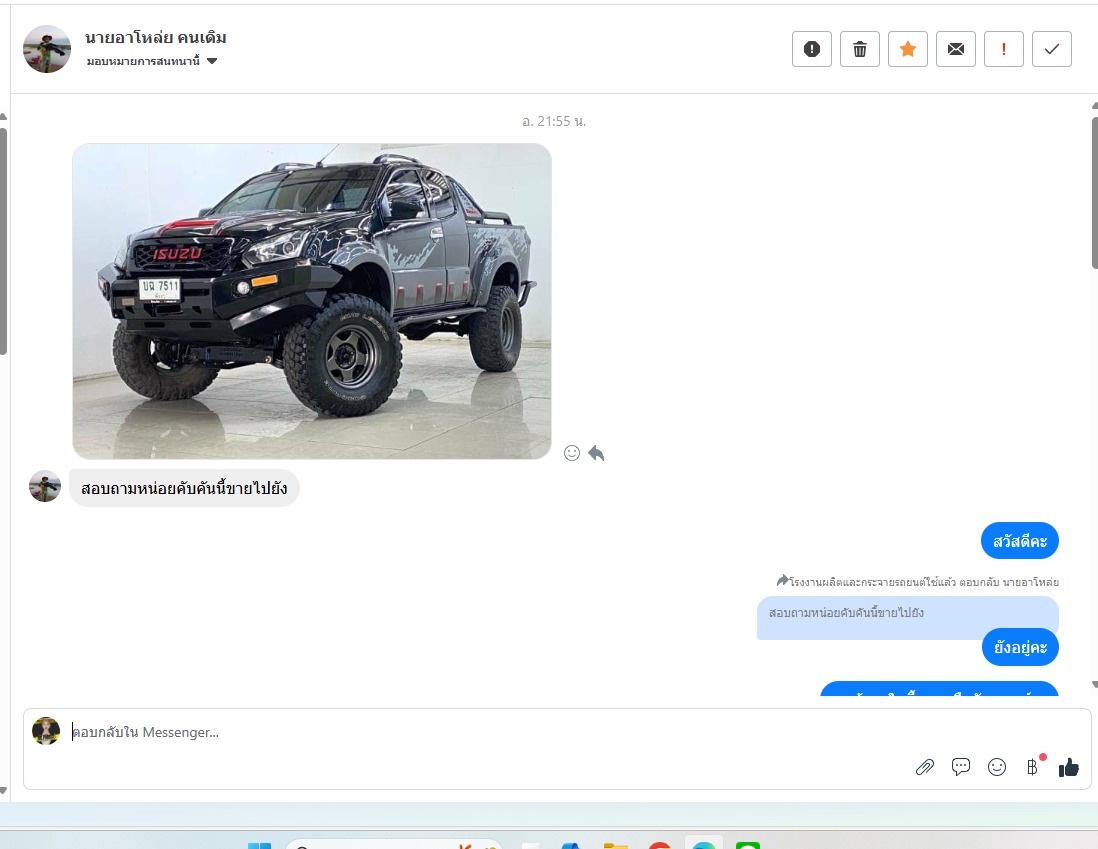Viewport: 1098px width, 849px height.
Task: Select the sent message ยังอยู่คะ
Action: [x=1020, y=647]
